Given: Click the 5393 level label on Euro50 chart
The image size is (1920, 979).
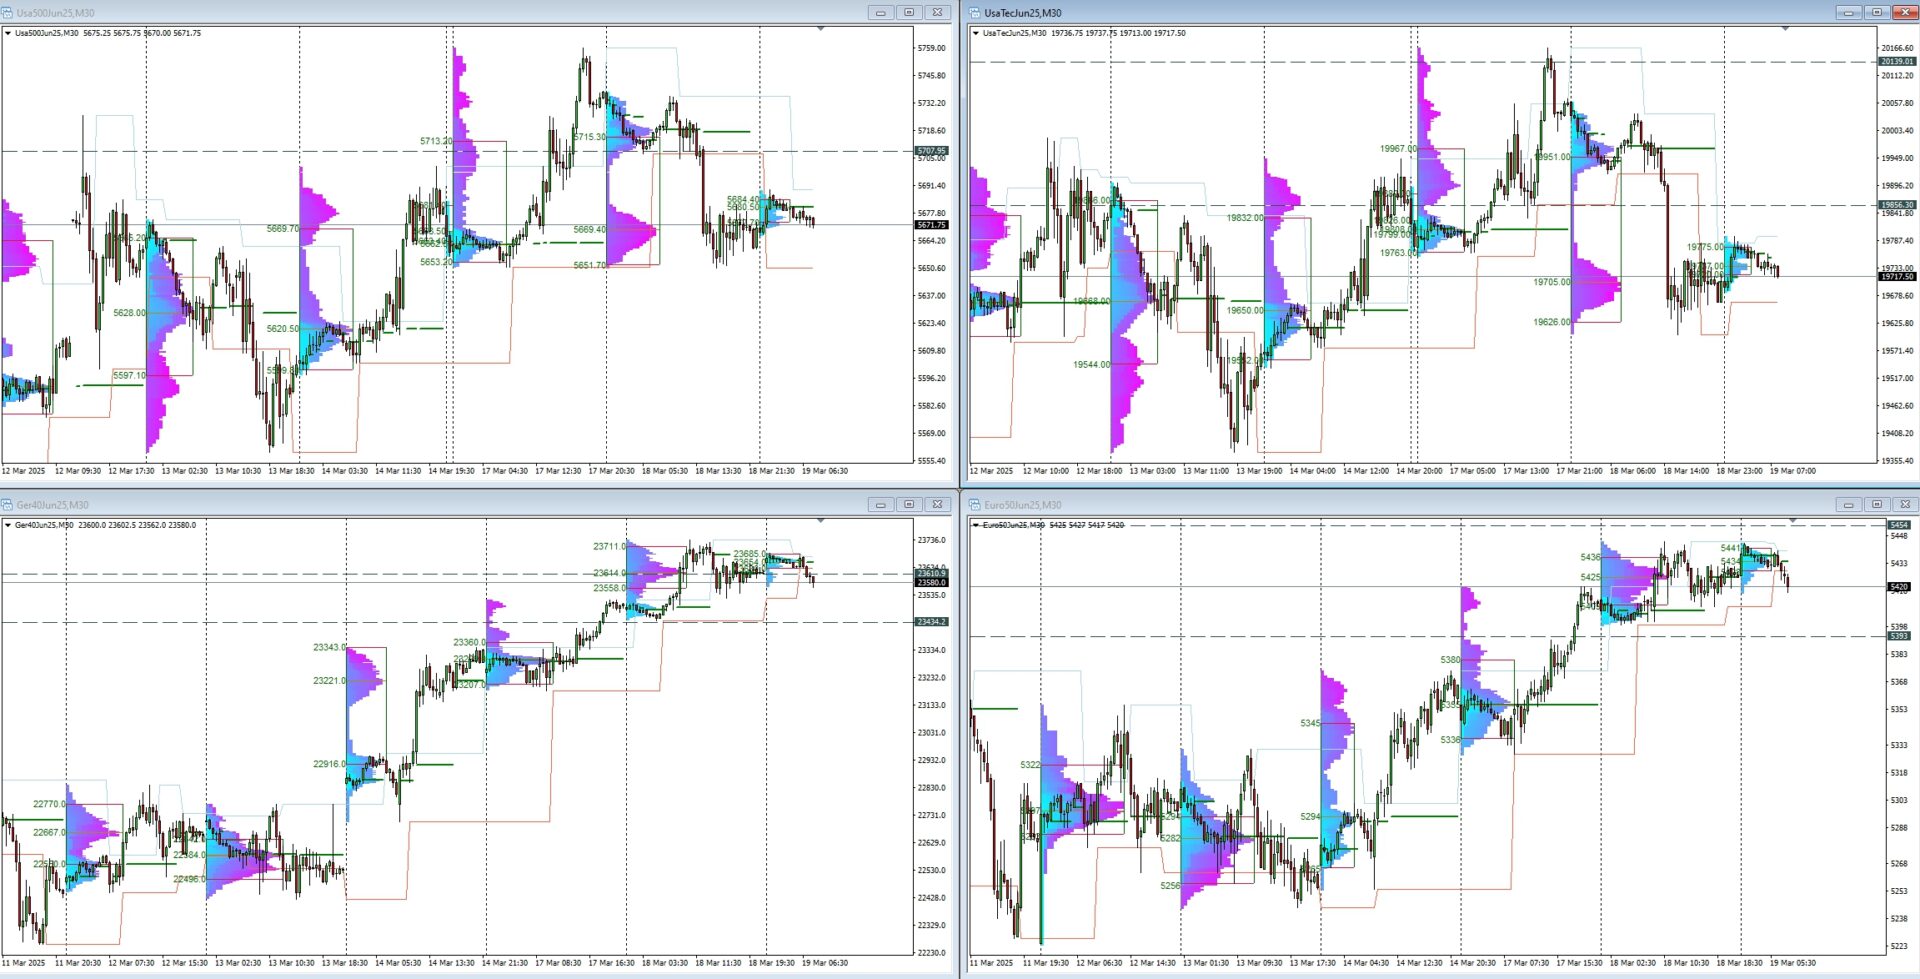Looking at the screenshot, I should tap(1897, 636).
